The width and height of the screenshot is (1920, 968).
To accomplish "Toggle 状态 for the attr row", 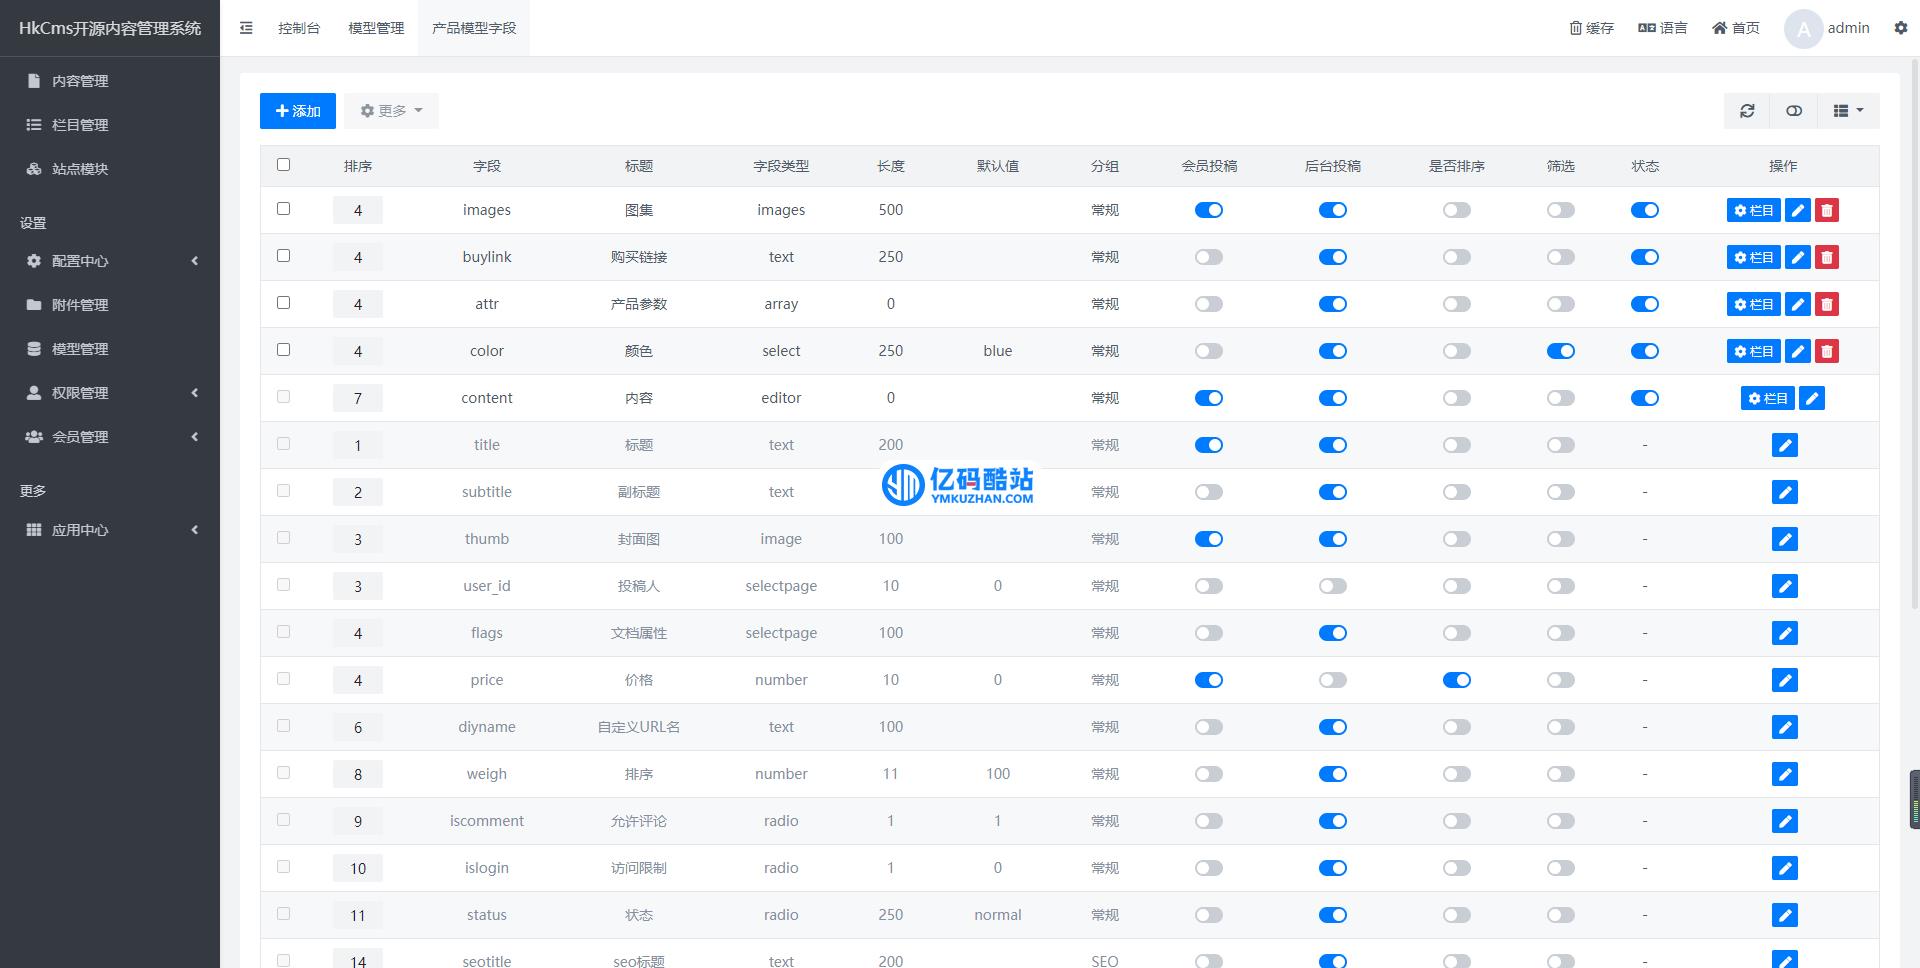I will tap(1645, 304).
